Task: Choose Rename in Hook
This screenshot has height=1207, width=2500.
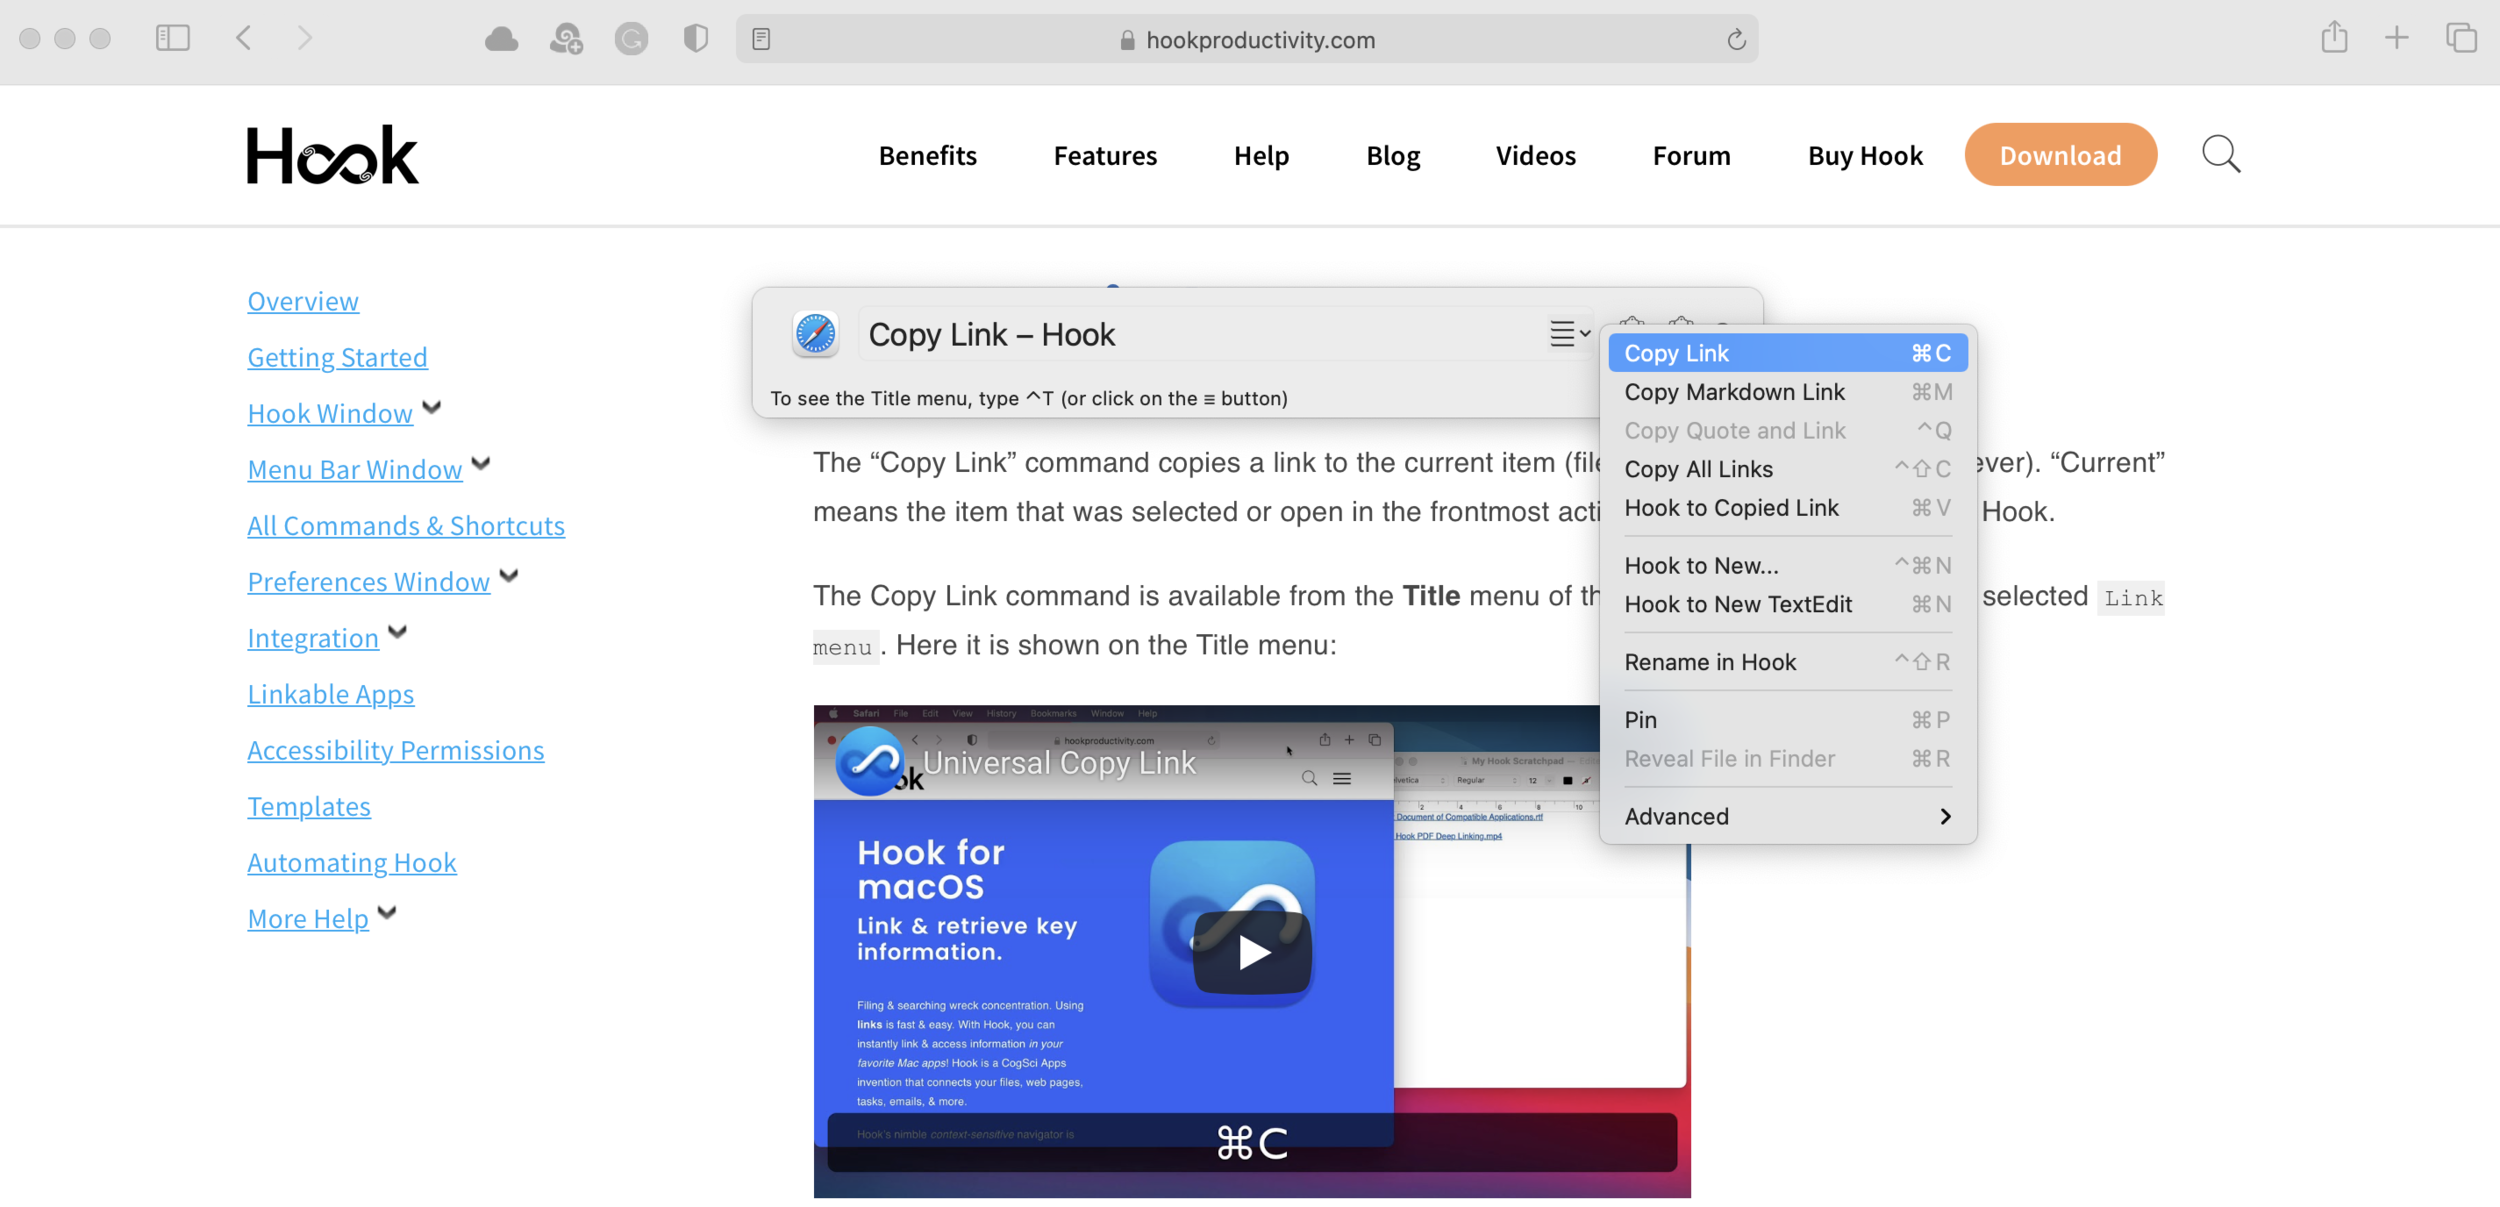Action: click(1788, 662)
